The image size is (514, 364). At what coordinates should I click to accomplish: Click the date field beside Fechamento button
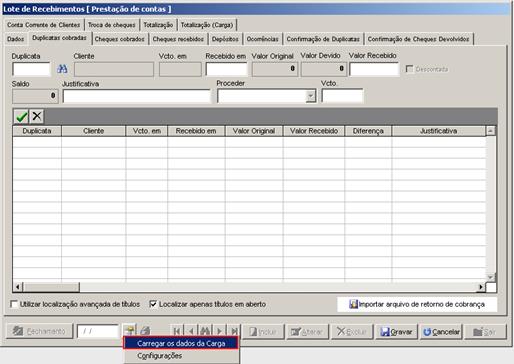point(98,331)
